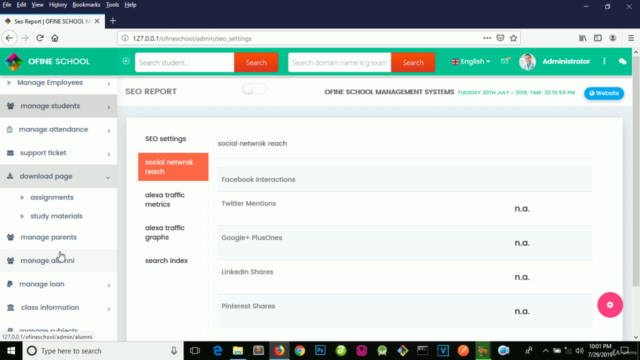Show site information icon in address bar
The height and width of the screenshot is (360, 640).
pos(125,38)
